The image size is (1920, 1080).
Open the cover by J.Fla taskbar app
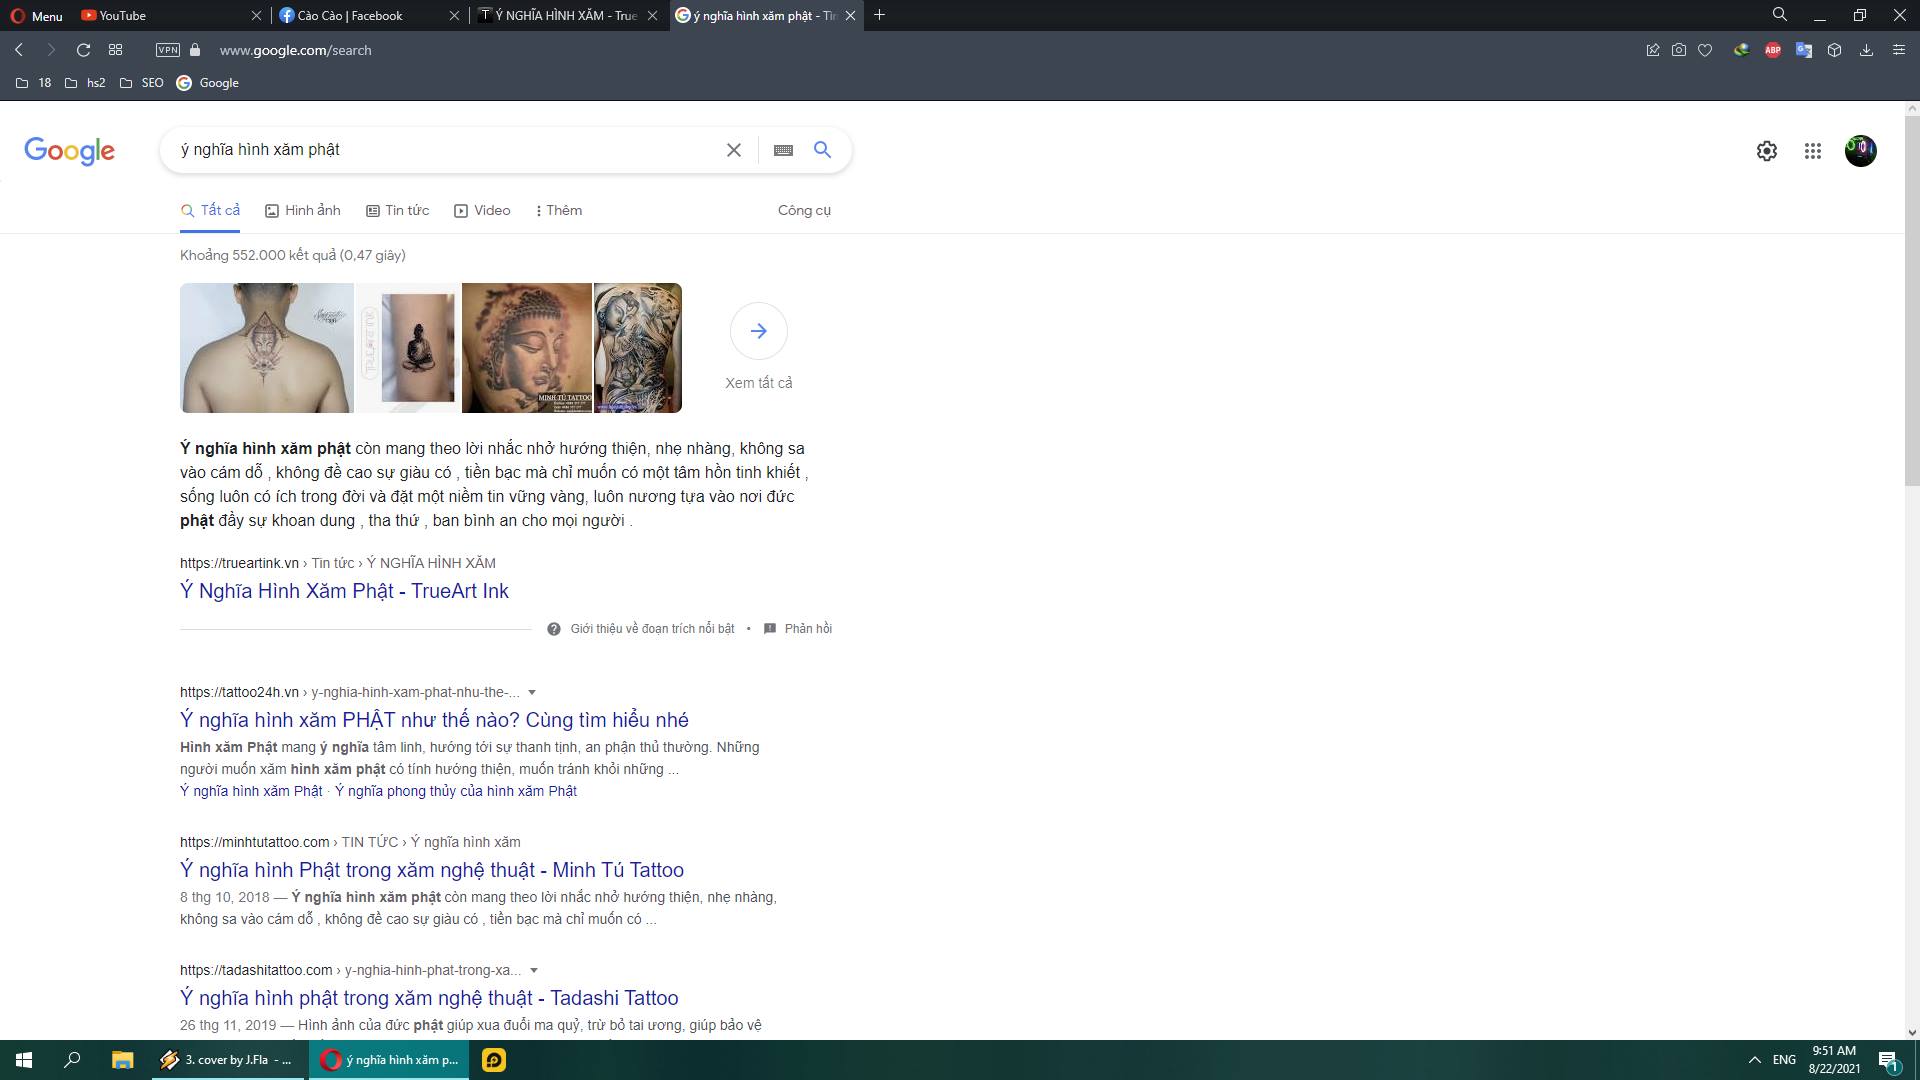(228, 1060)
